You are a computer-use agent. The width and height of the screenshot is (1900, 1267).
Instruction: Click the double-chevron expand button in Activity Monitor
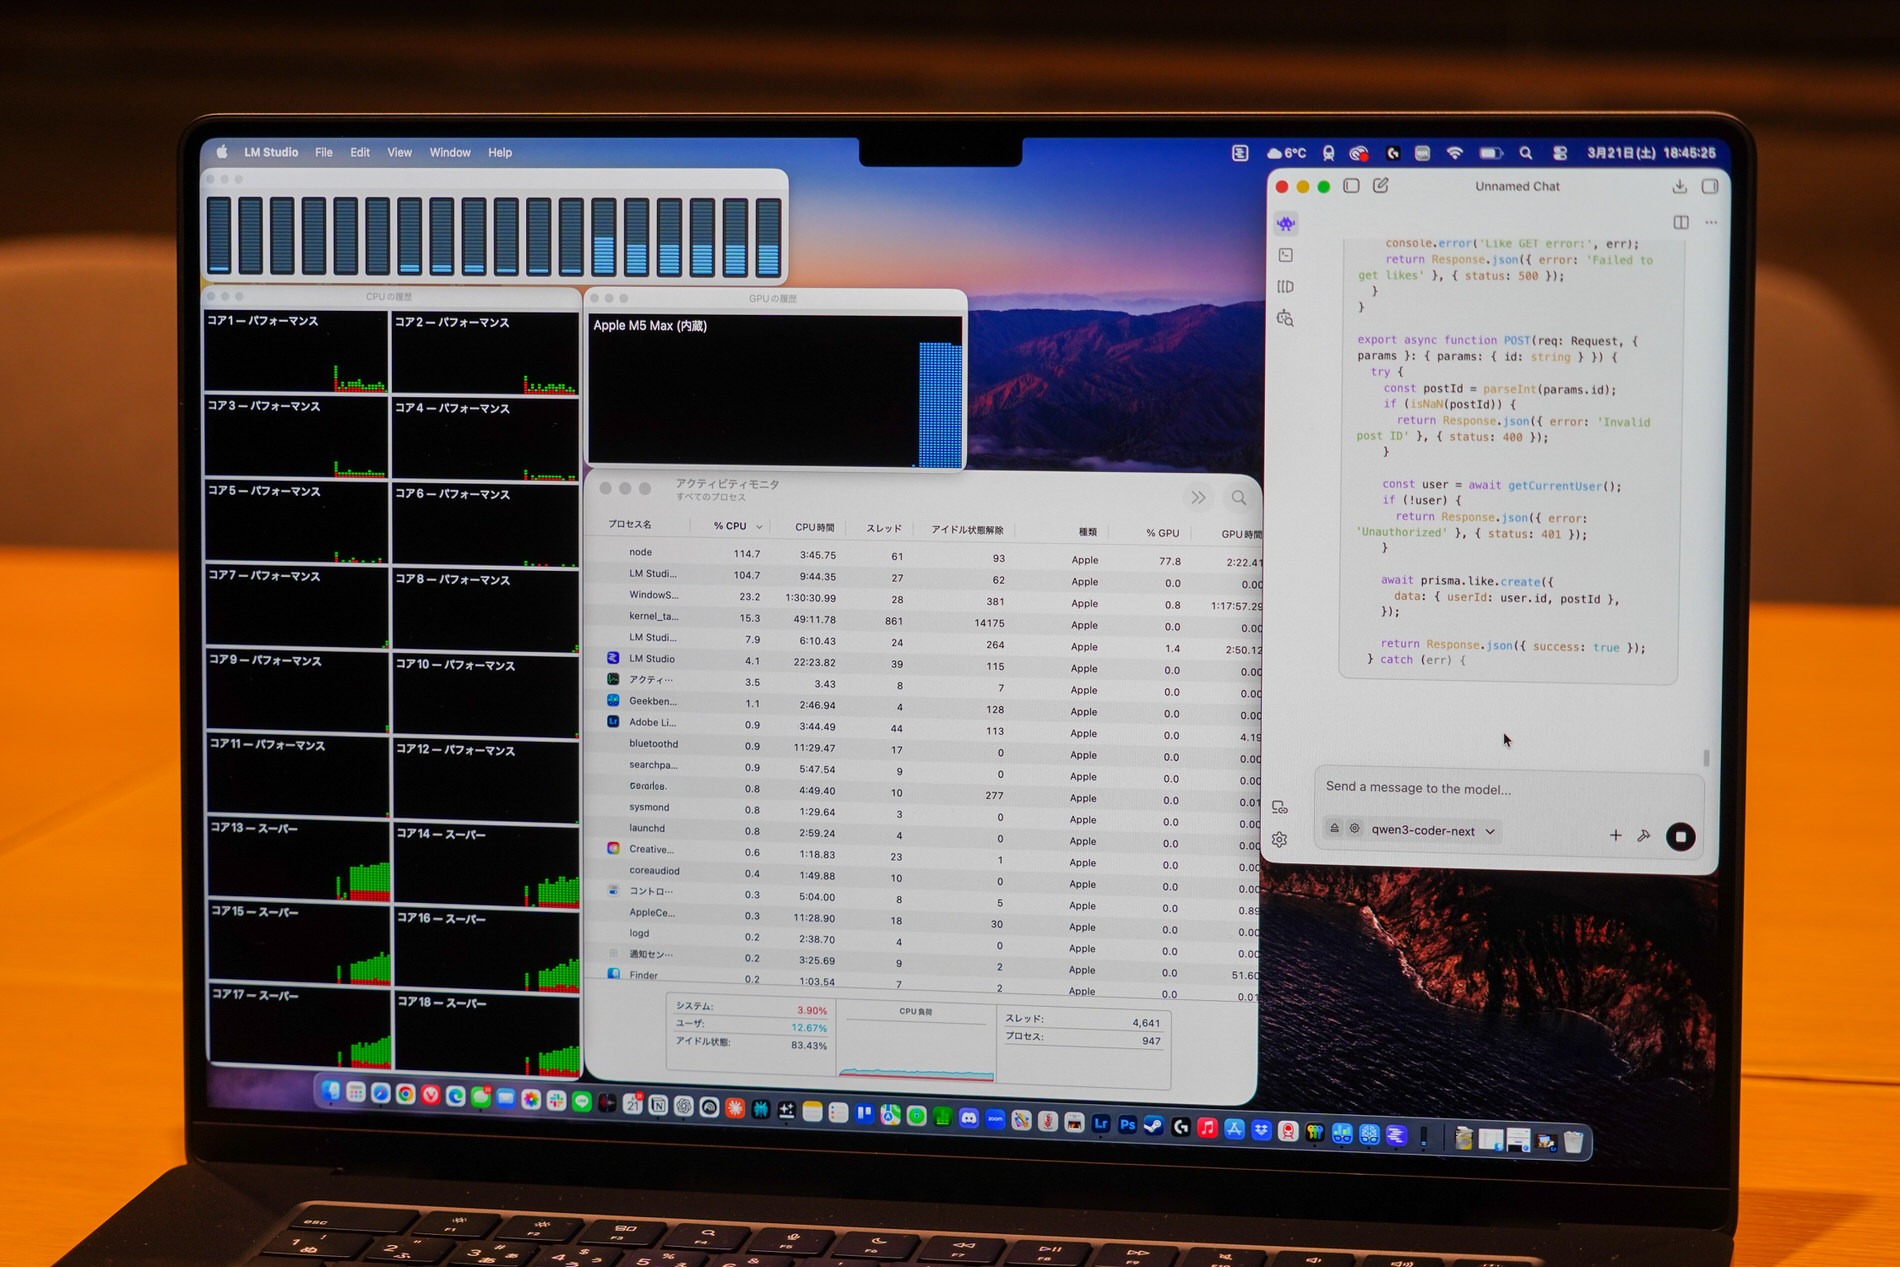click(x=1198, y=497)
